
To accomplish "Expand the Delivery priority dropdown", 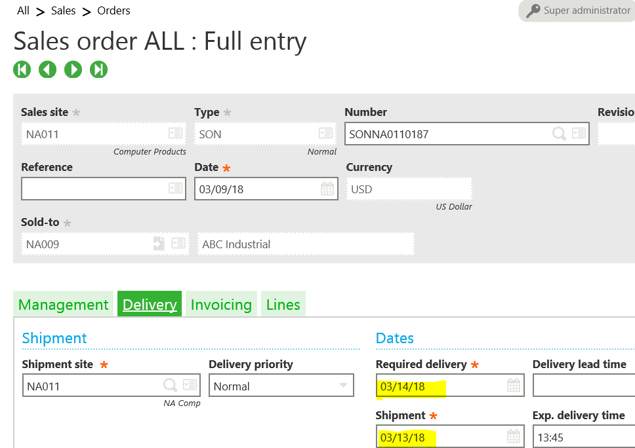I will 343,386.
